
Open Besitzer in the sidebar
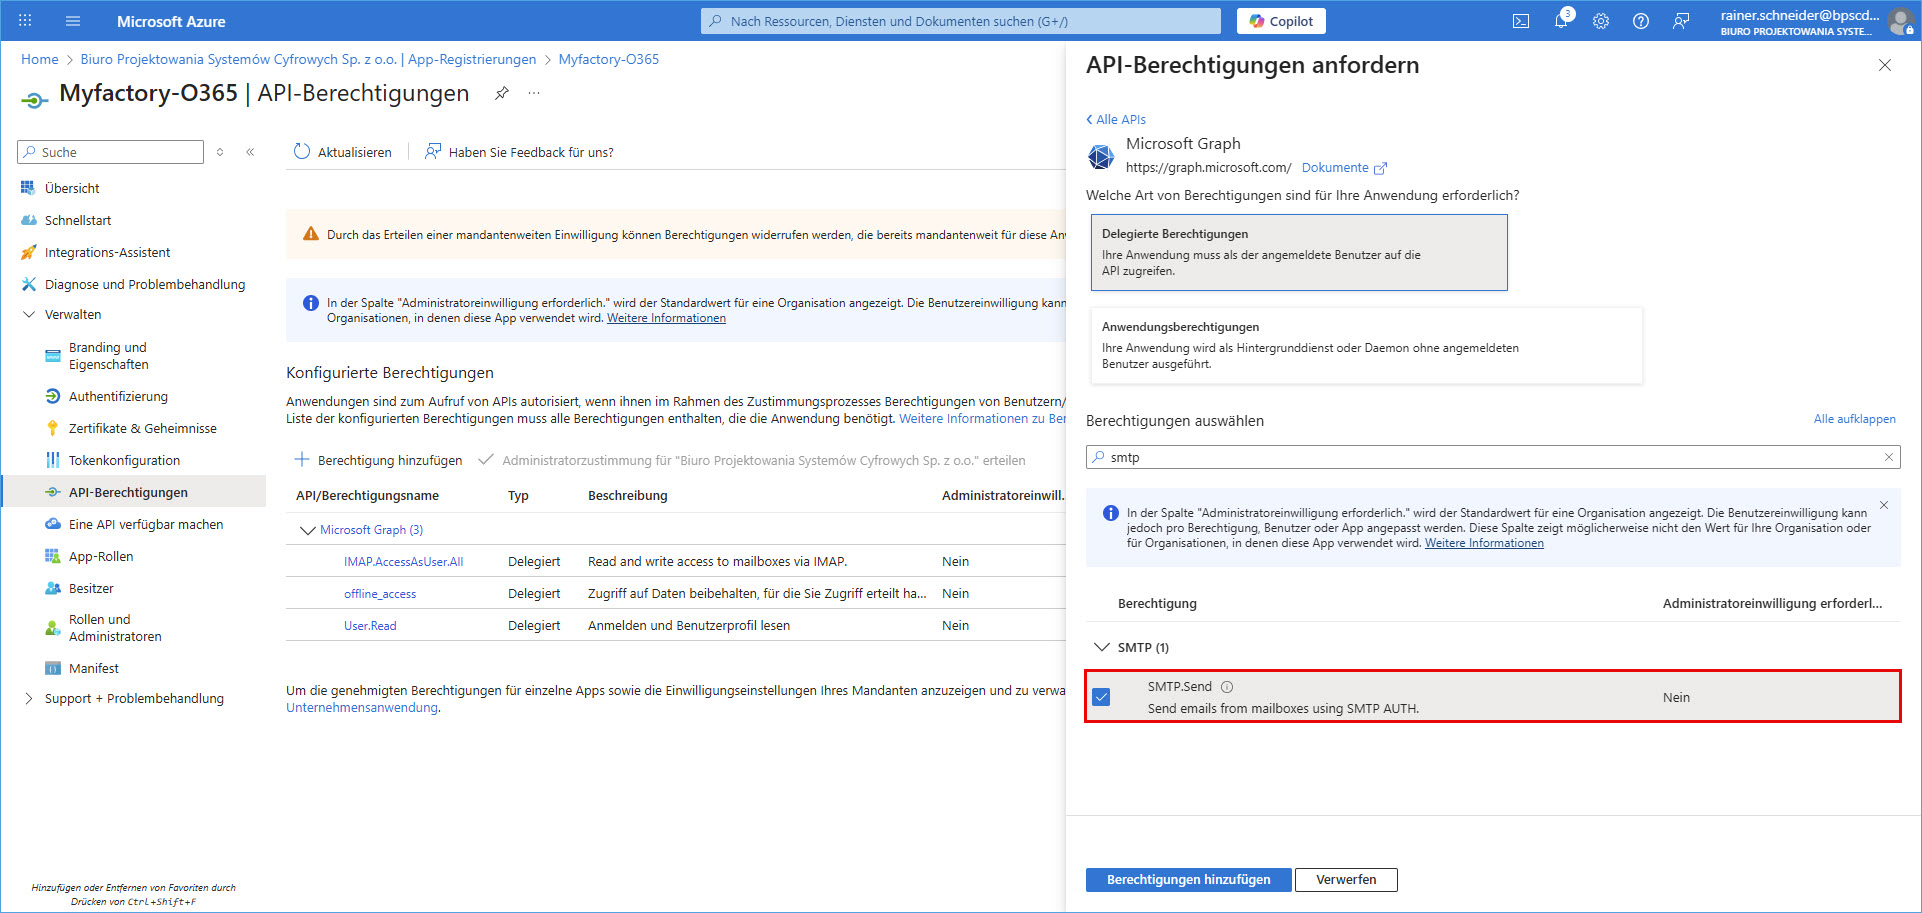coord(91,588)
